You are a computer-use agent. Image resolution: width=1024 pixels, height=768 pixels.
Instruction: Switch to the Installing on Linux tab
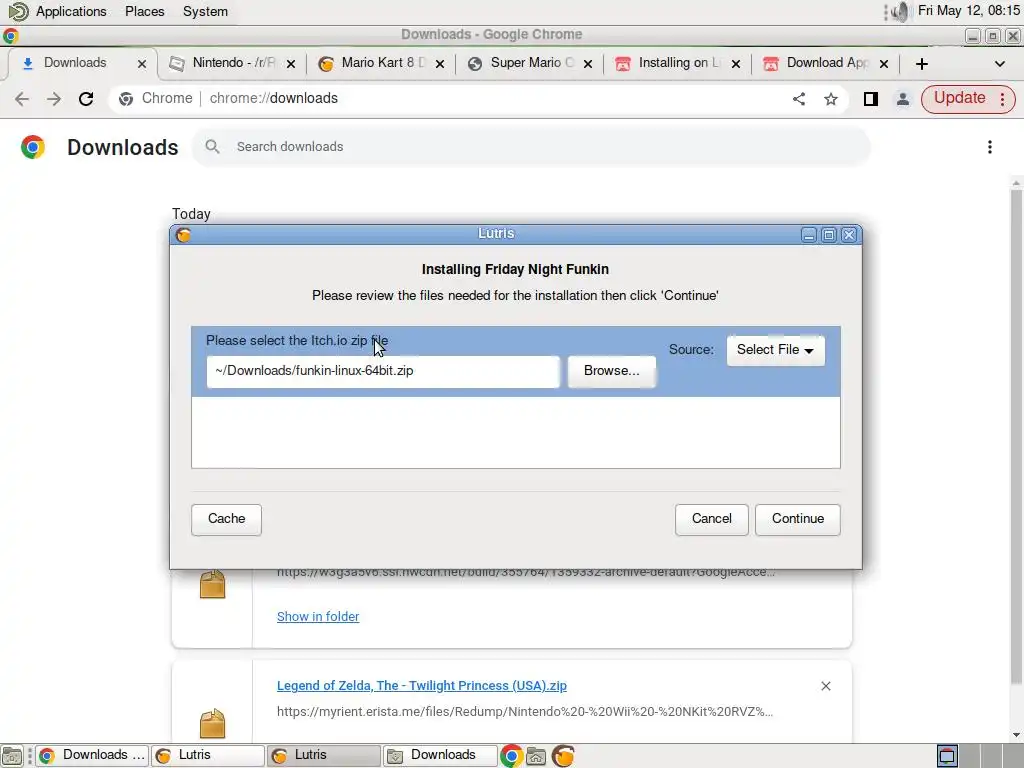[x=679, y=63]
